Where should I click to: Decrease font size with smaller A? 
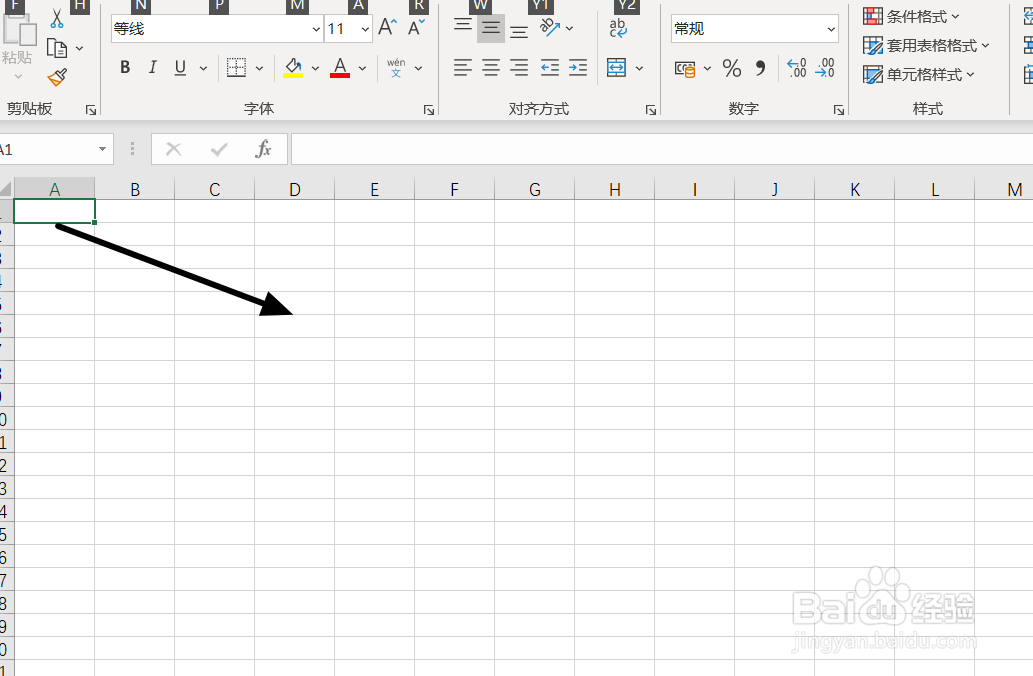pos(416,27)
